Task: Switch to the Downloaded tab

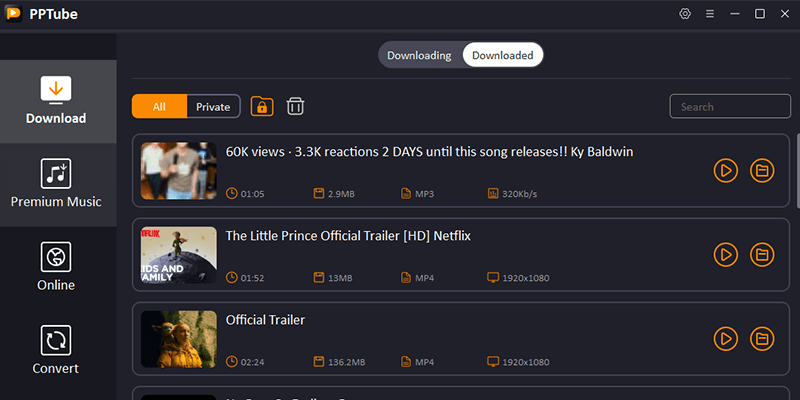Action: (502, 55)
